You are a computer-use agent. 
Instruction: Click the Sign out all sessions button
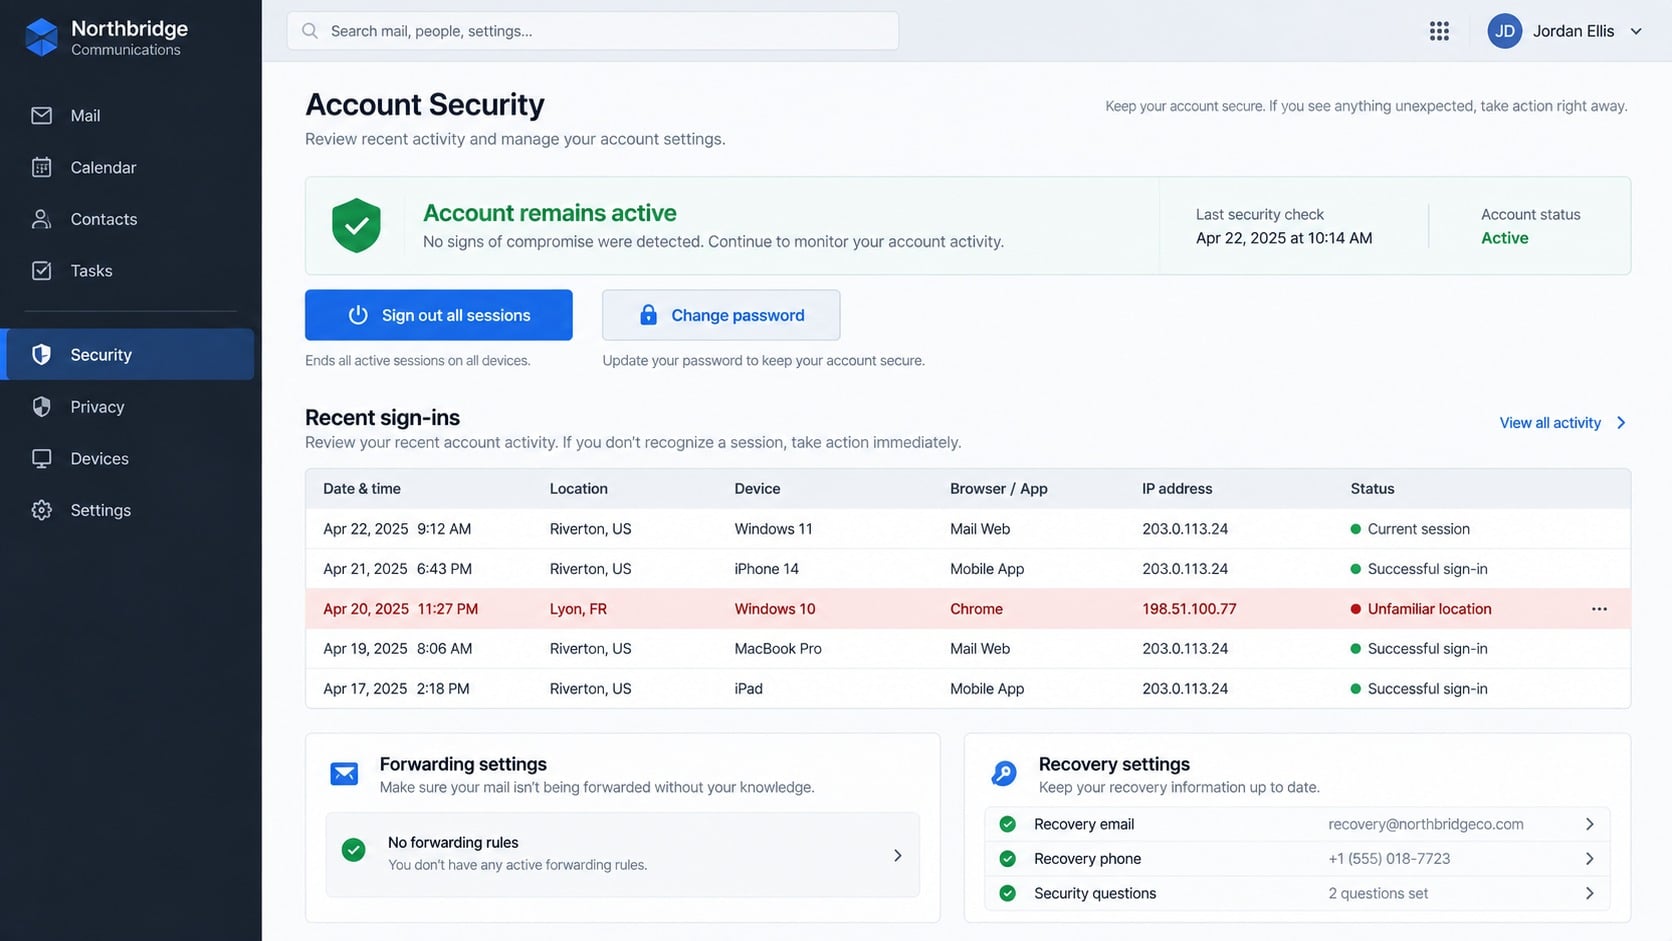[439, 315]
